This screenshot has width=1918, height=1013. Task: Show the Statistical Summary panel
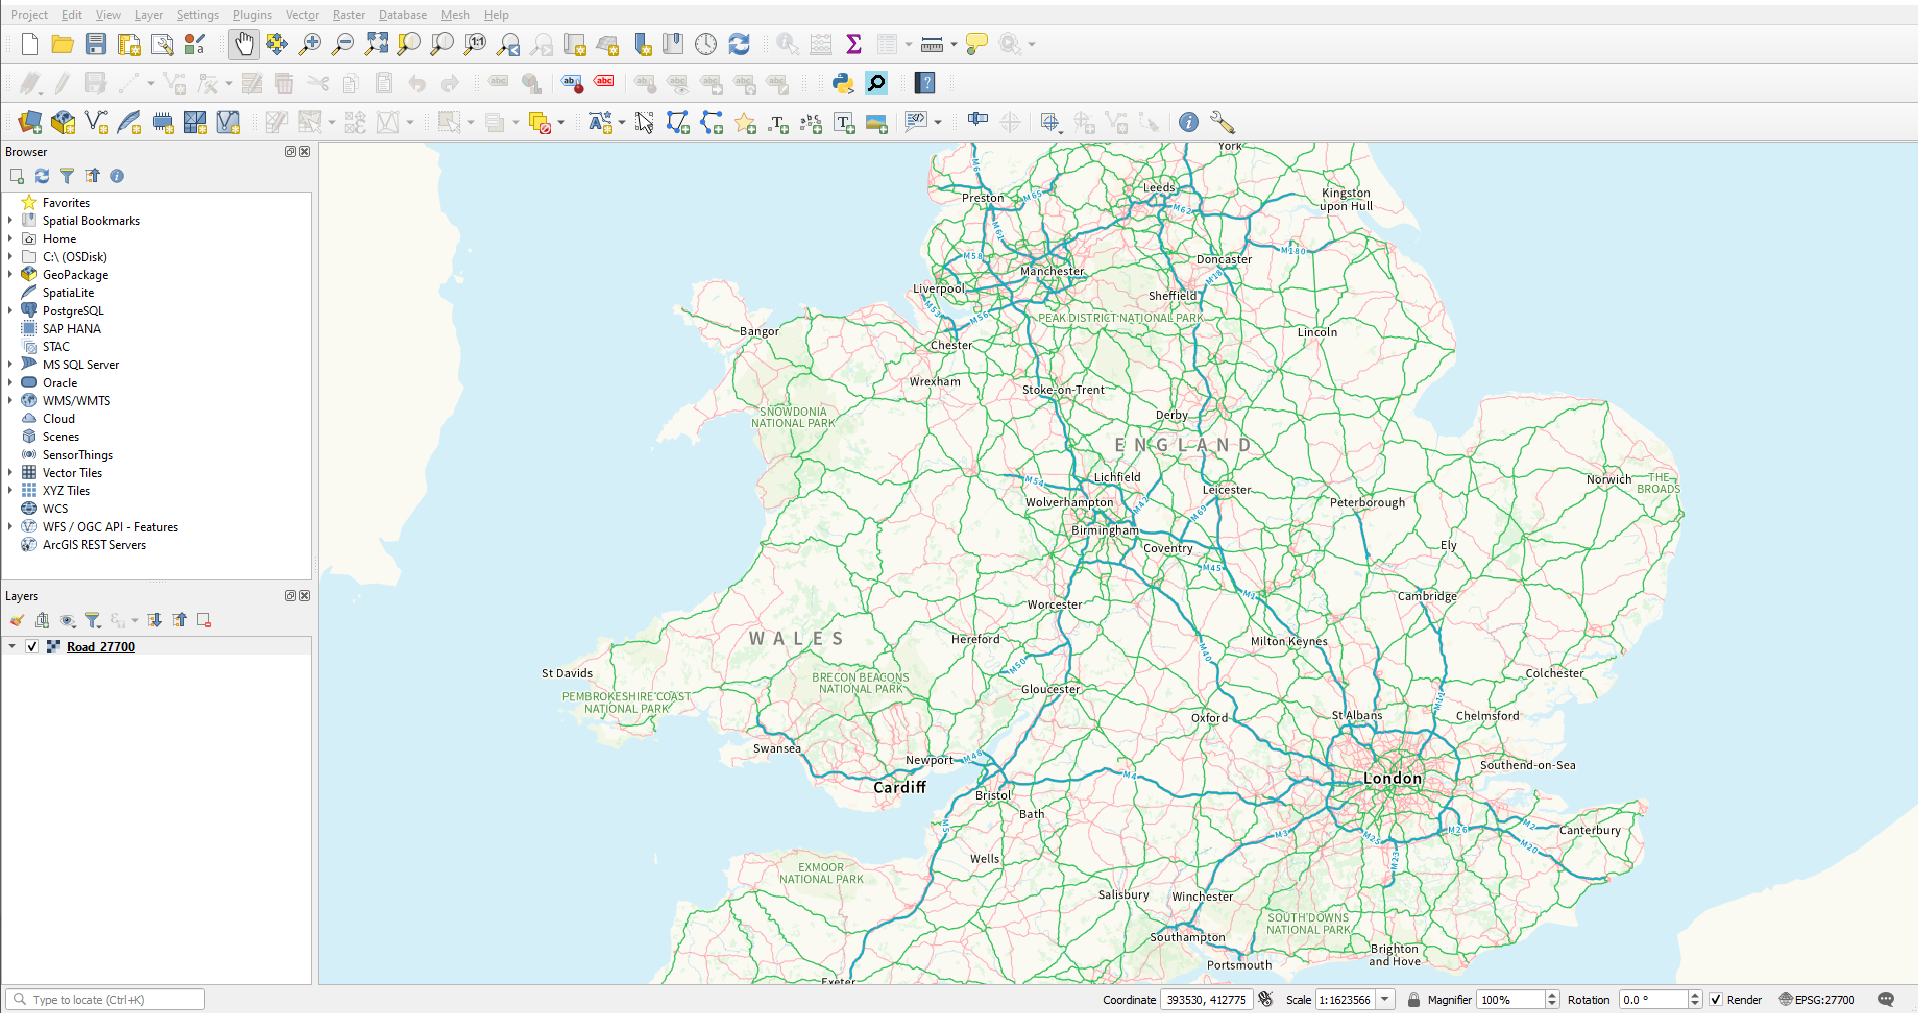click(x=853, y=44)
